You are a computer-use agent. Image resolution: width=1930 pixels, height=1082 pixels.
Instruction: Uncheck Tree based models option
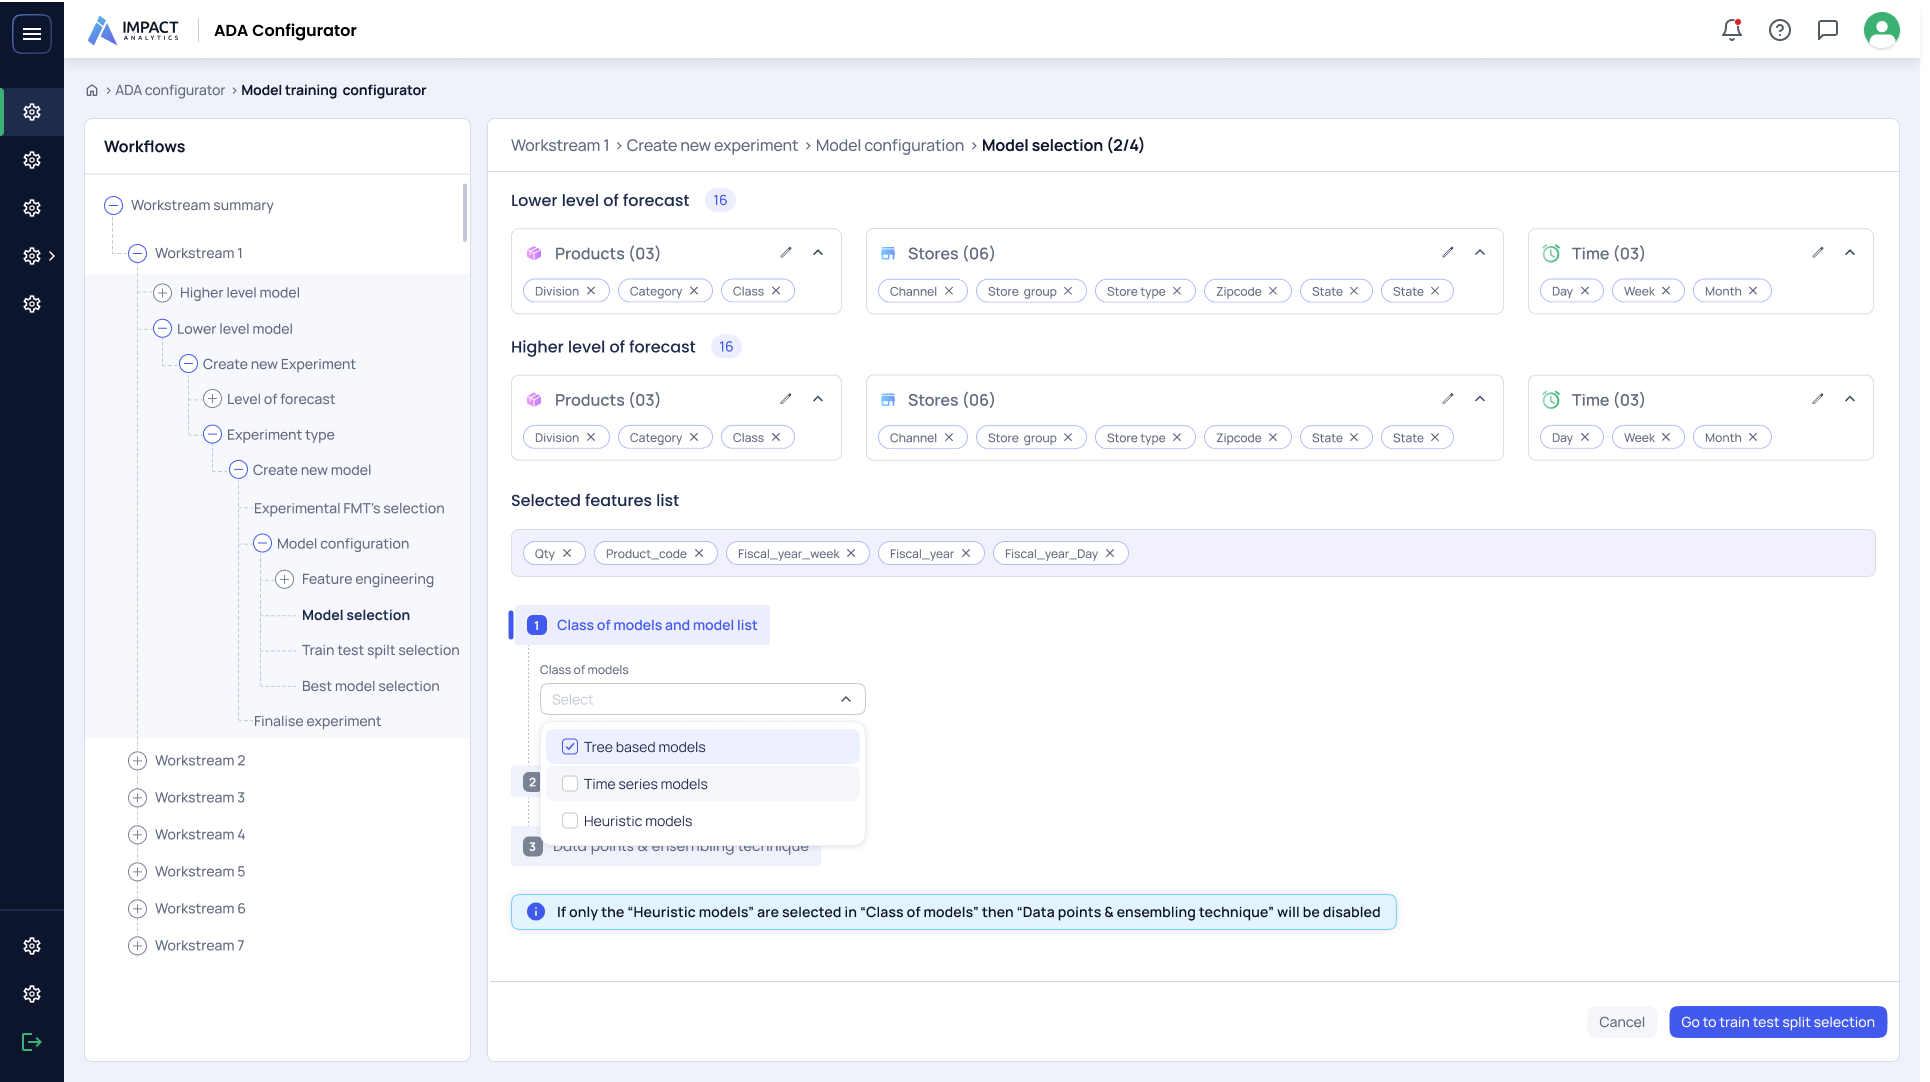point(570,747)
